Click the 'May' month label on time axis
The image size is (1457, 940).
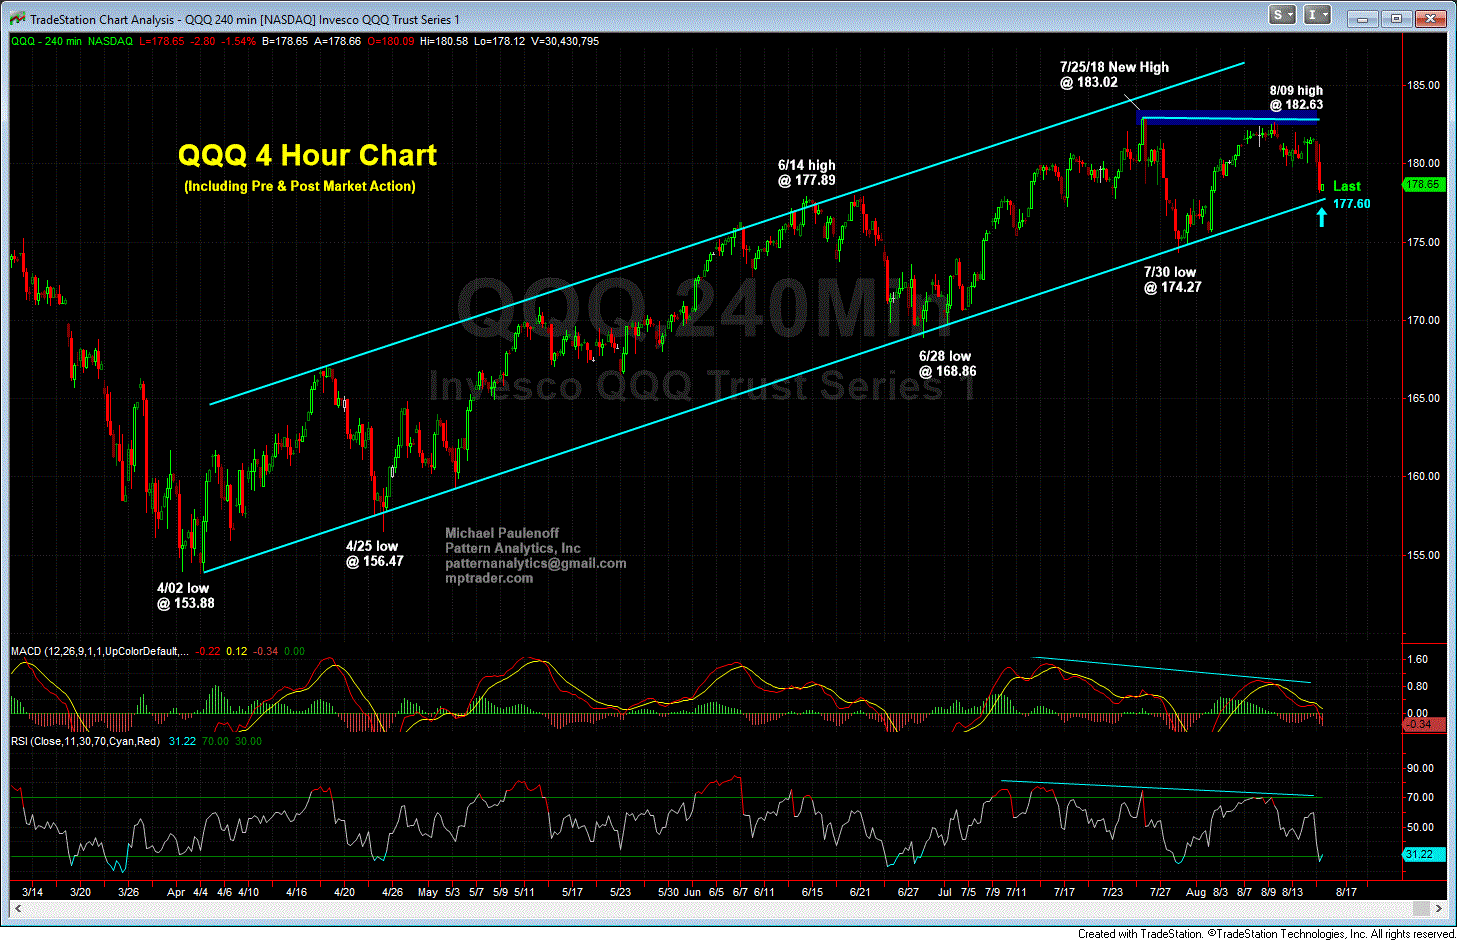(x=427, y=891)
